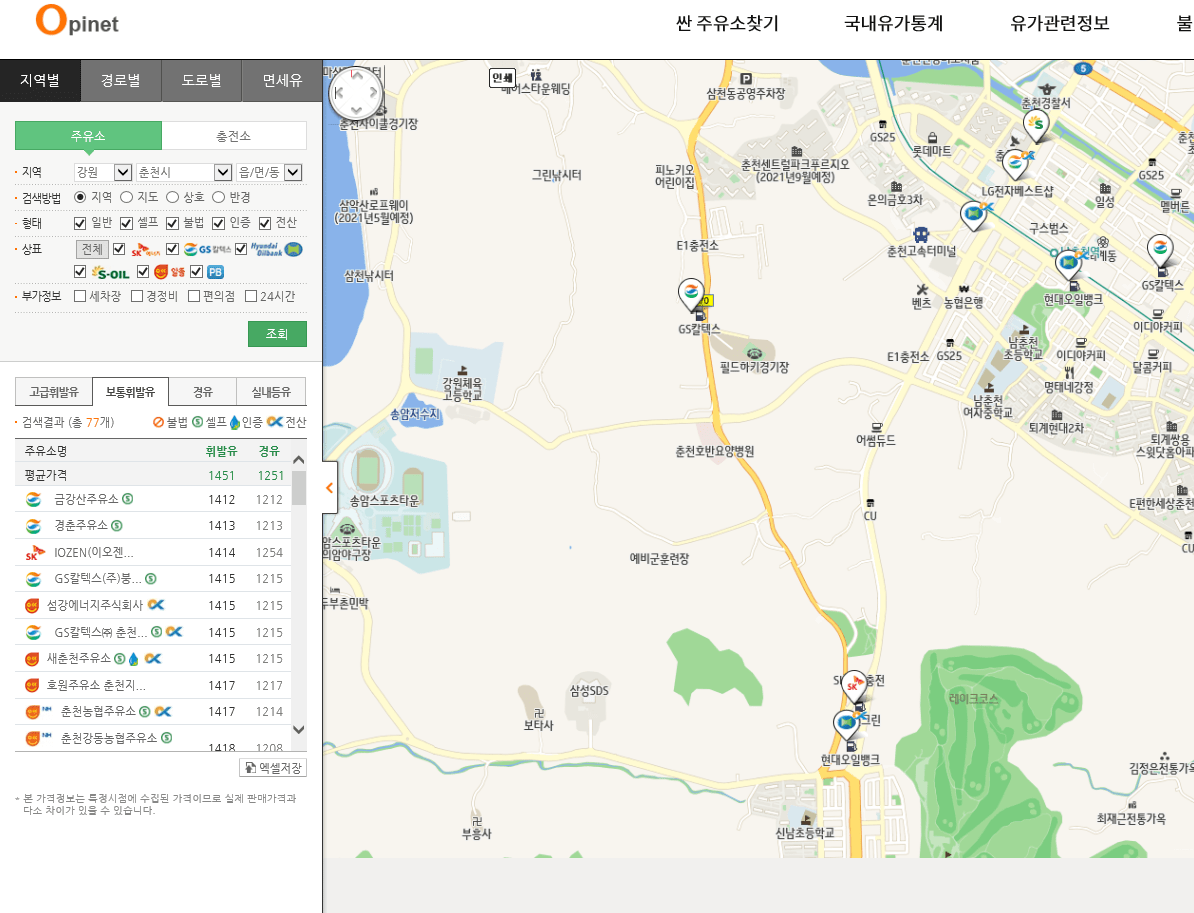
Task: Click the 엑셀저장 export button
Action: point(273,768)
